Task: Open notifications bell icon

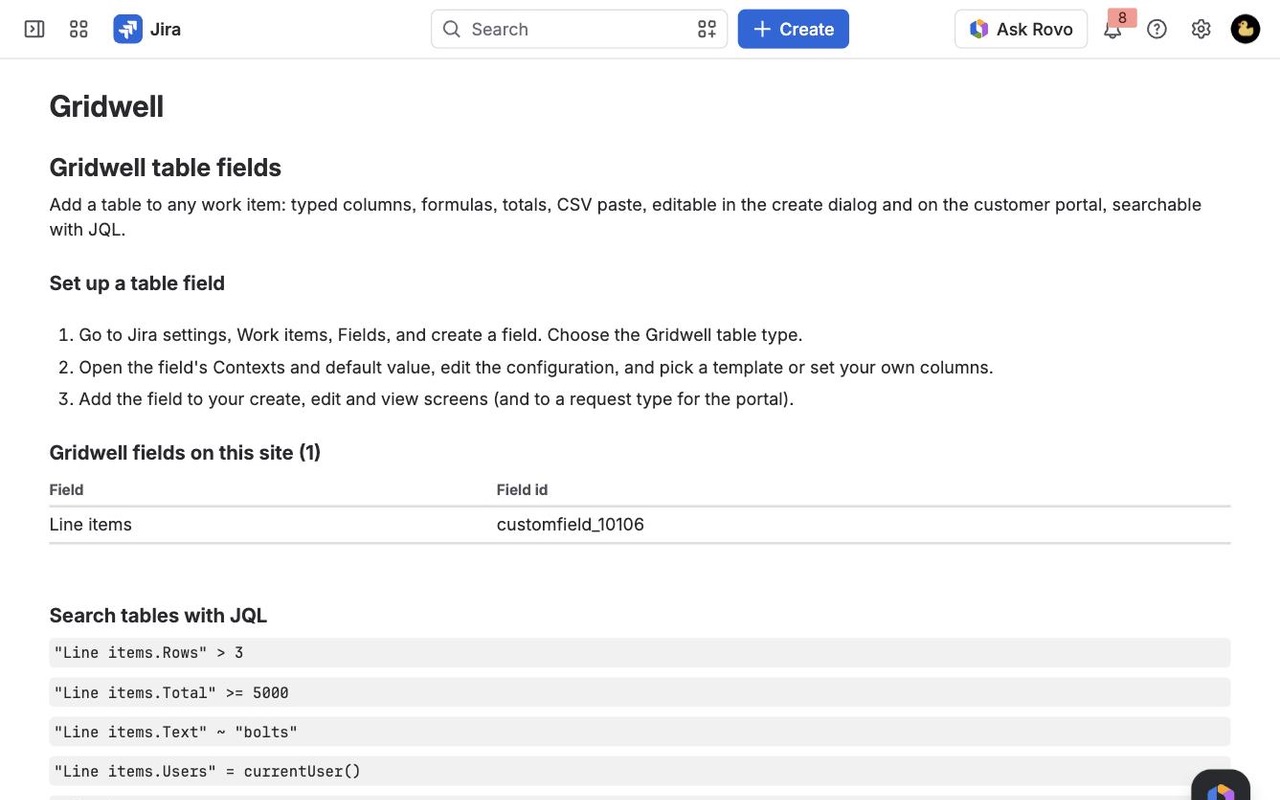Action: 1112,30
